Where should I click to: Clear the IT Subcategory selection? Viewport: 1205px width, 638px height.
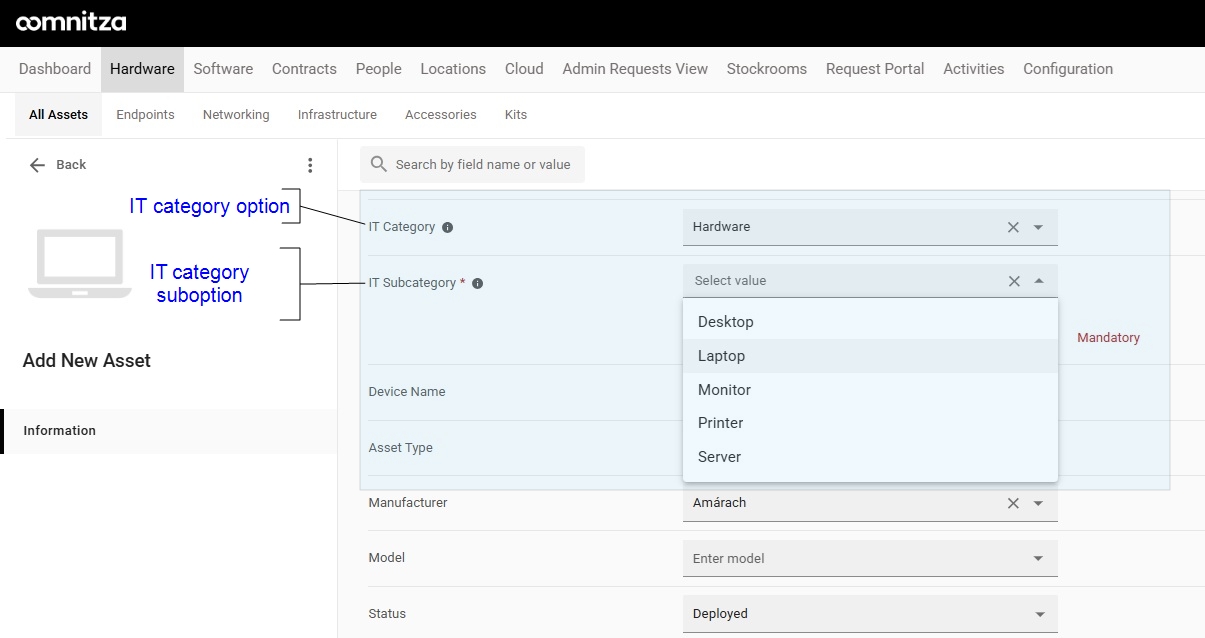(1014, 281)
